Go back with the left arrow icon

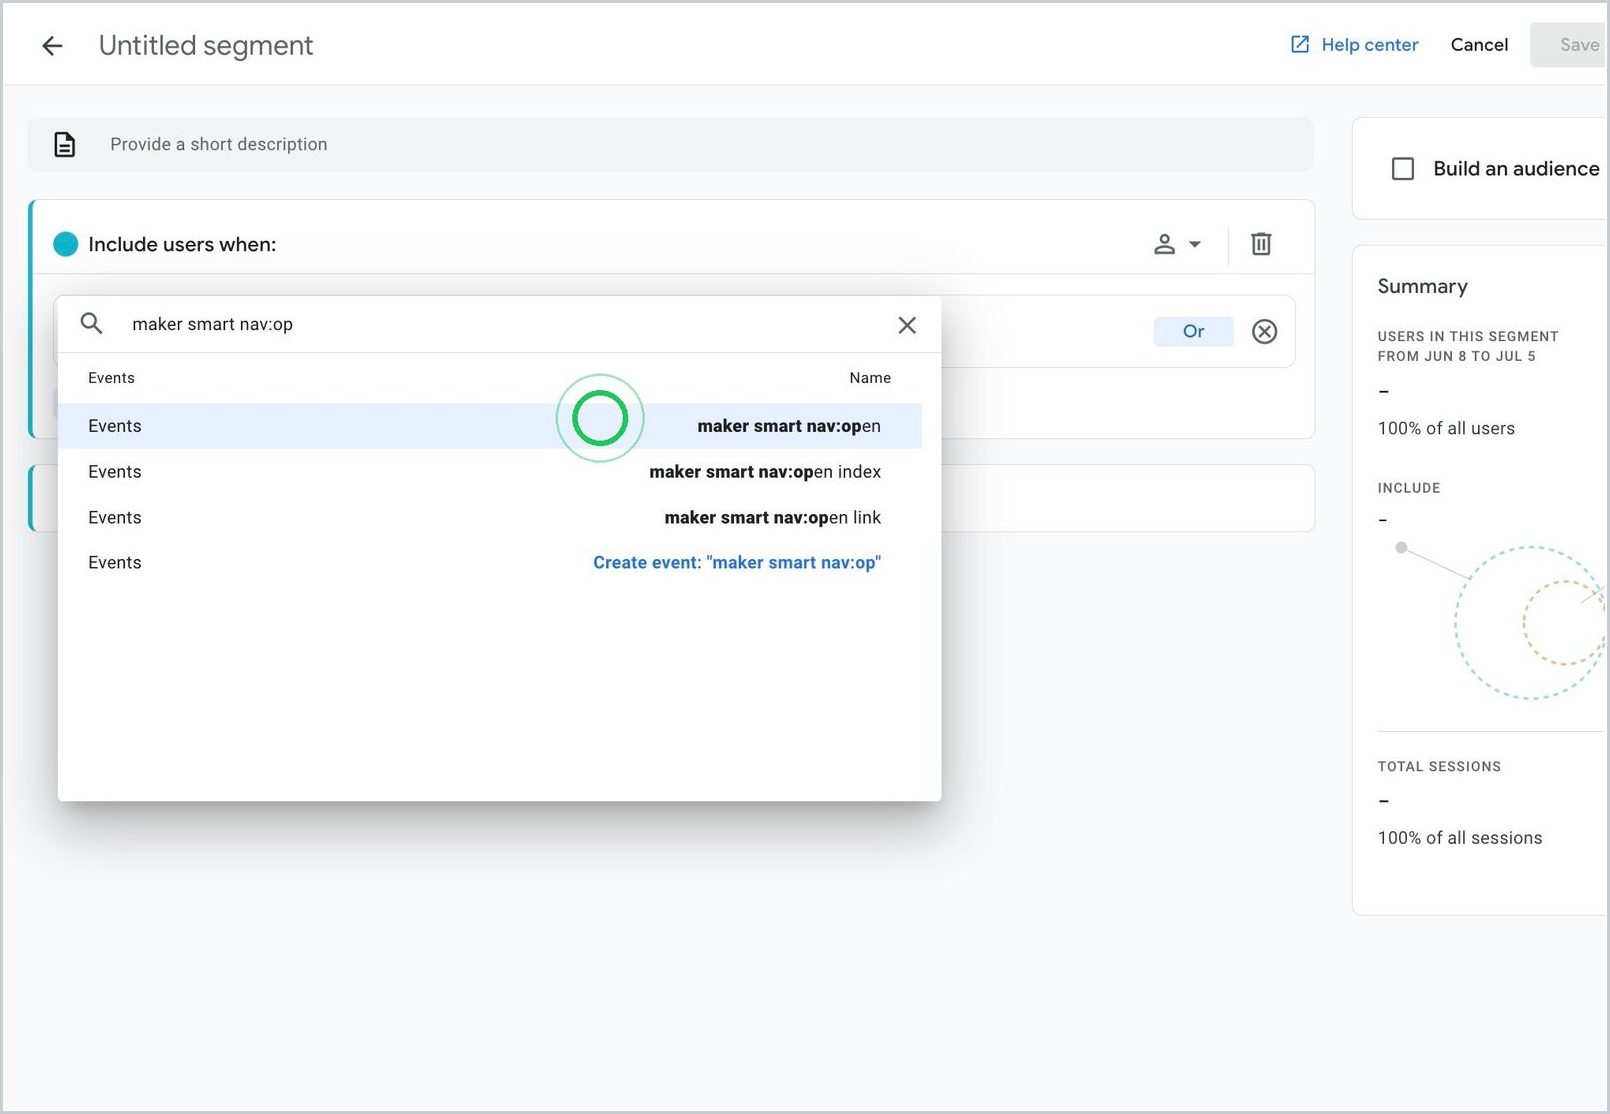pos(52,45)
